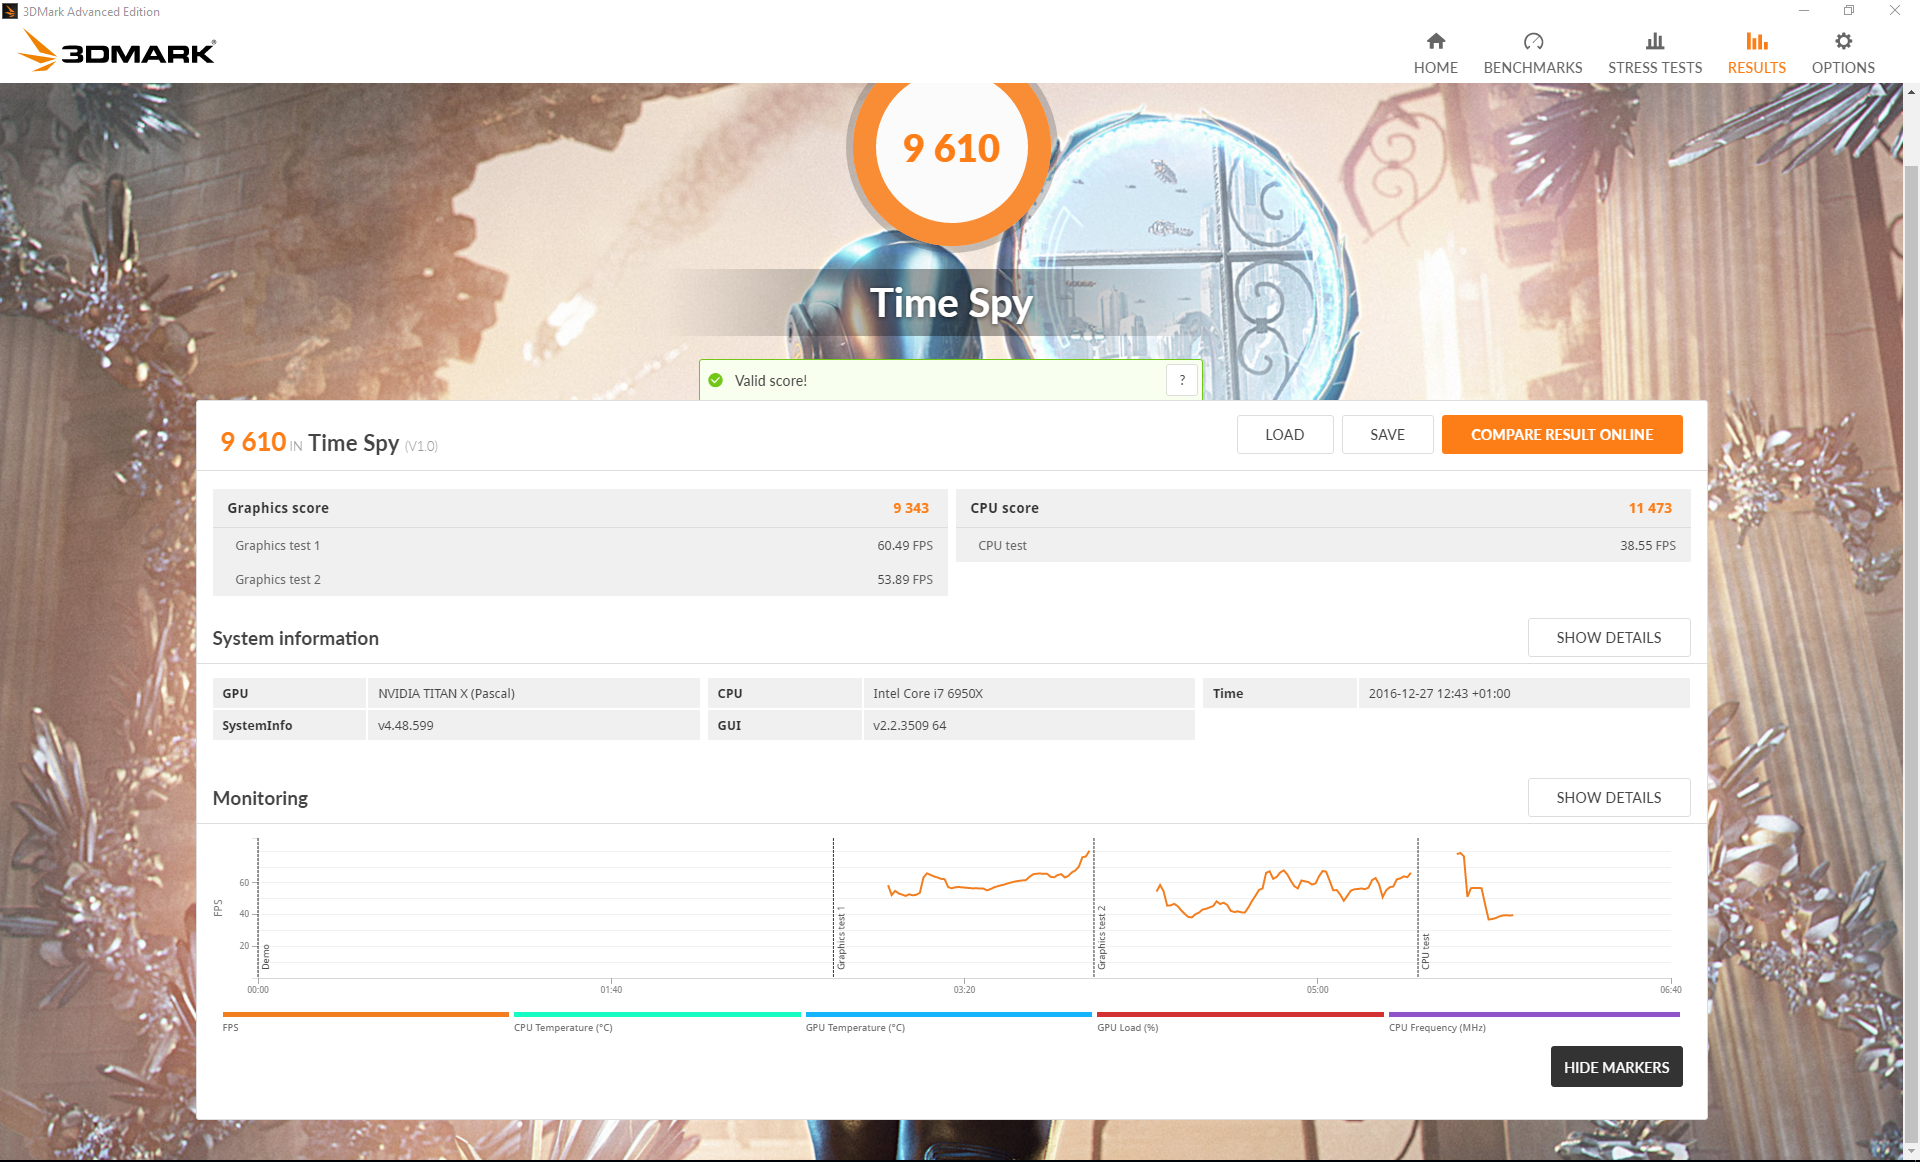
Task: Click the LOAD button
Action: 1284,434
